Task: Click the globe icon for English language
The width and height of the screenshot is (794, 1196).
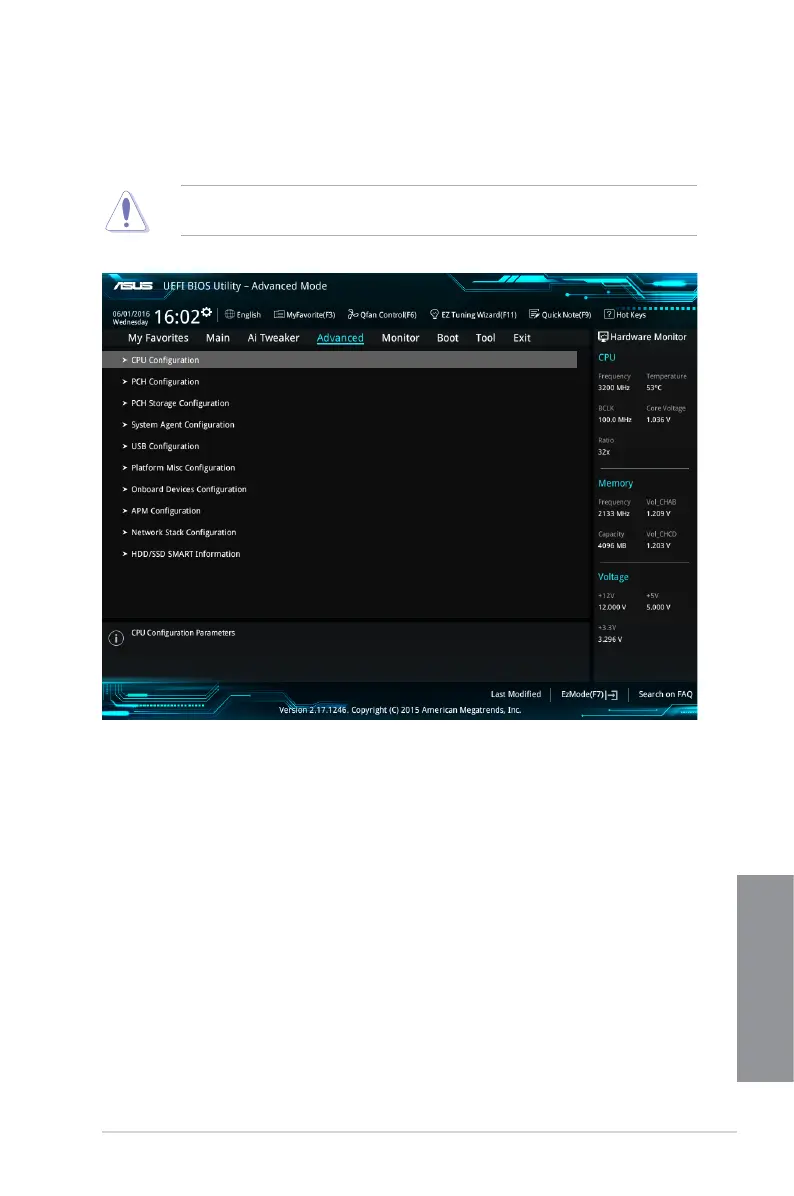Action: [x=230, y=314]
